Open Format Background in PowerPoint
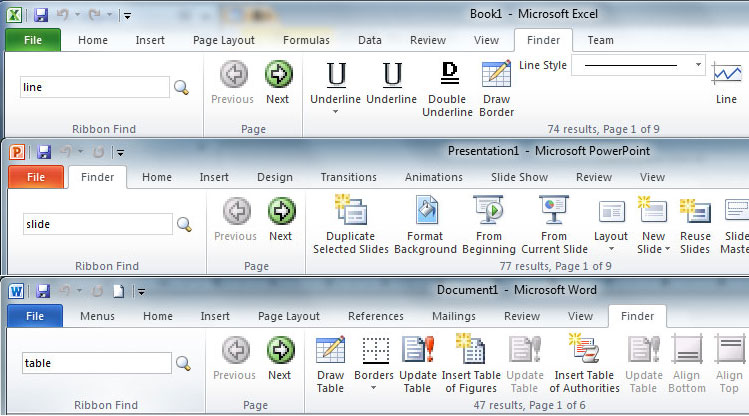Image resolution: width=749 pixels, height=416 pixels. click(x=425, y=225)
